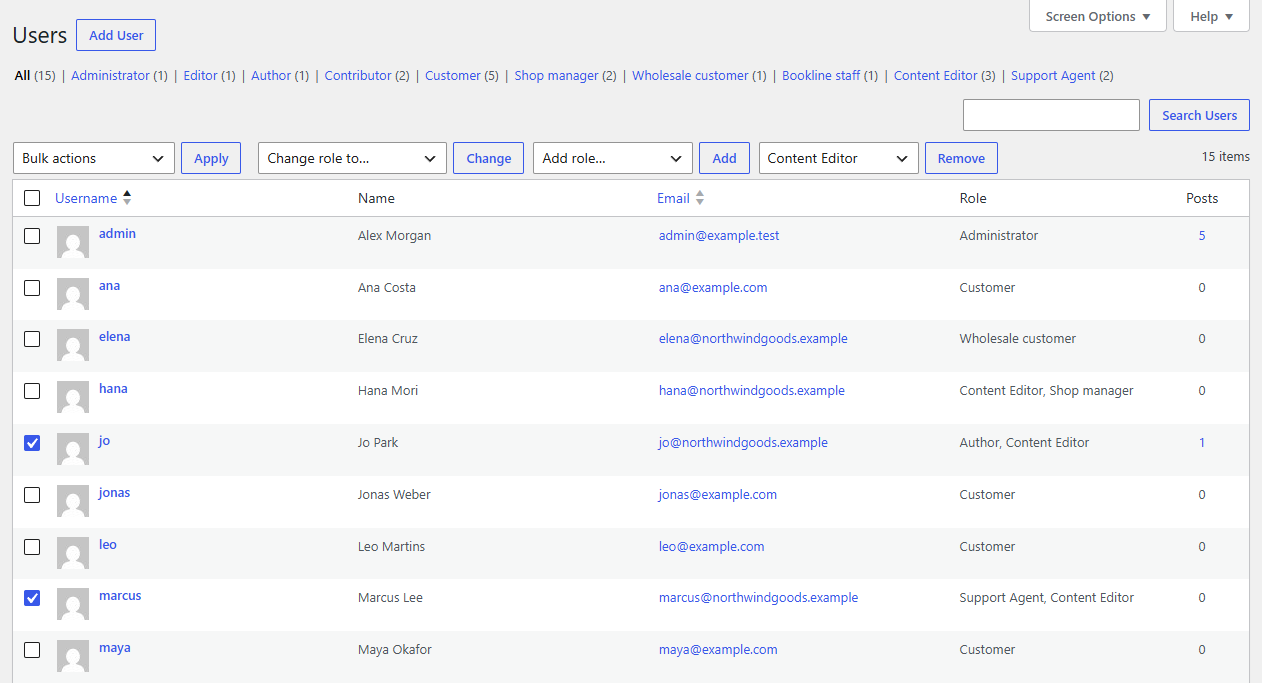The image size is (1262, 683).
Task: Click name Leo Martins
Action: (x=391, y=547)
